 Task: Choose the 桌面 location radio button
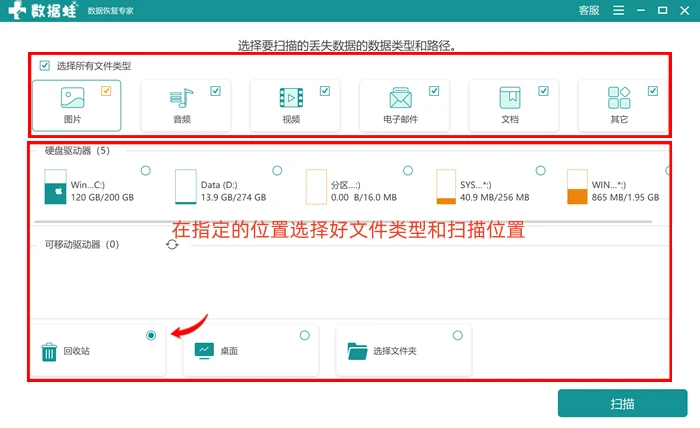305,335
